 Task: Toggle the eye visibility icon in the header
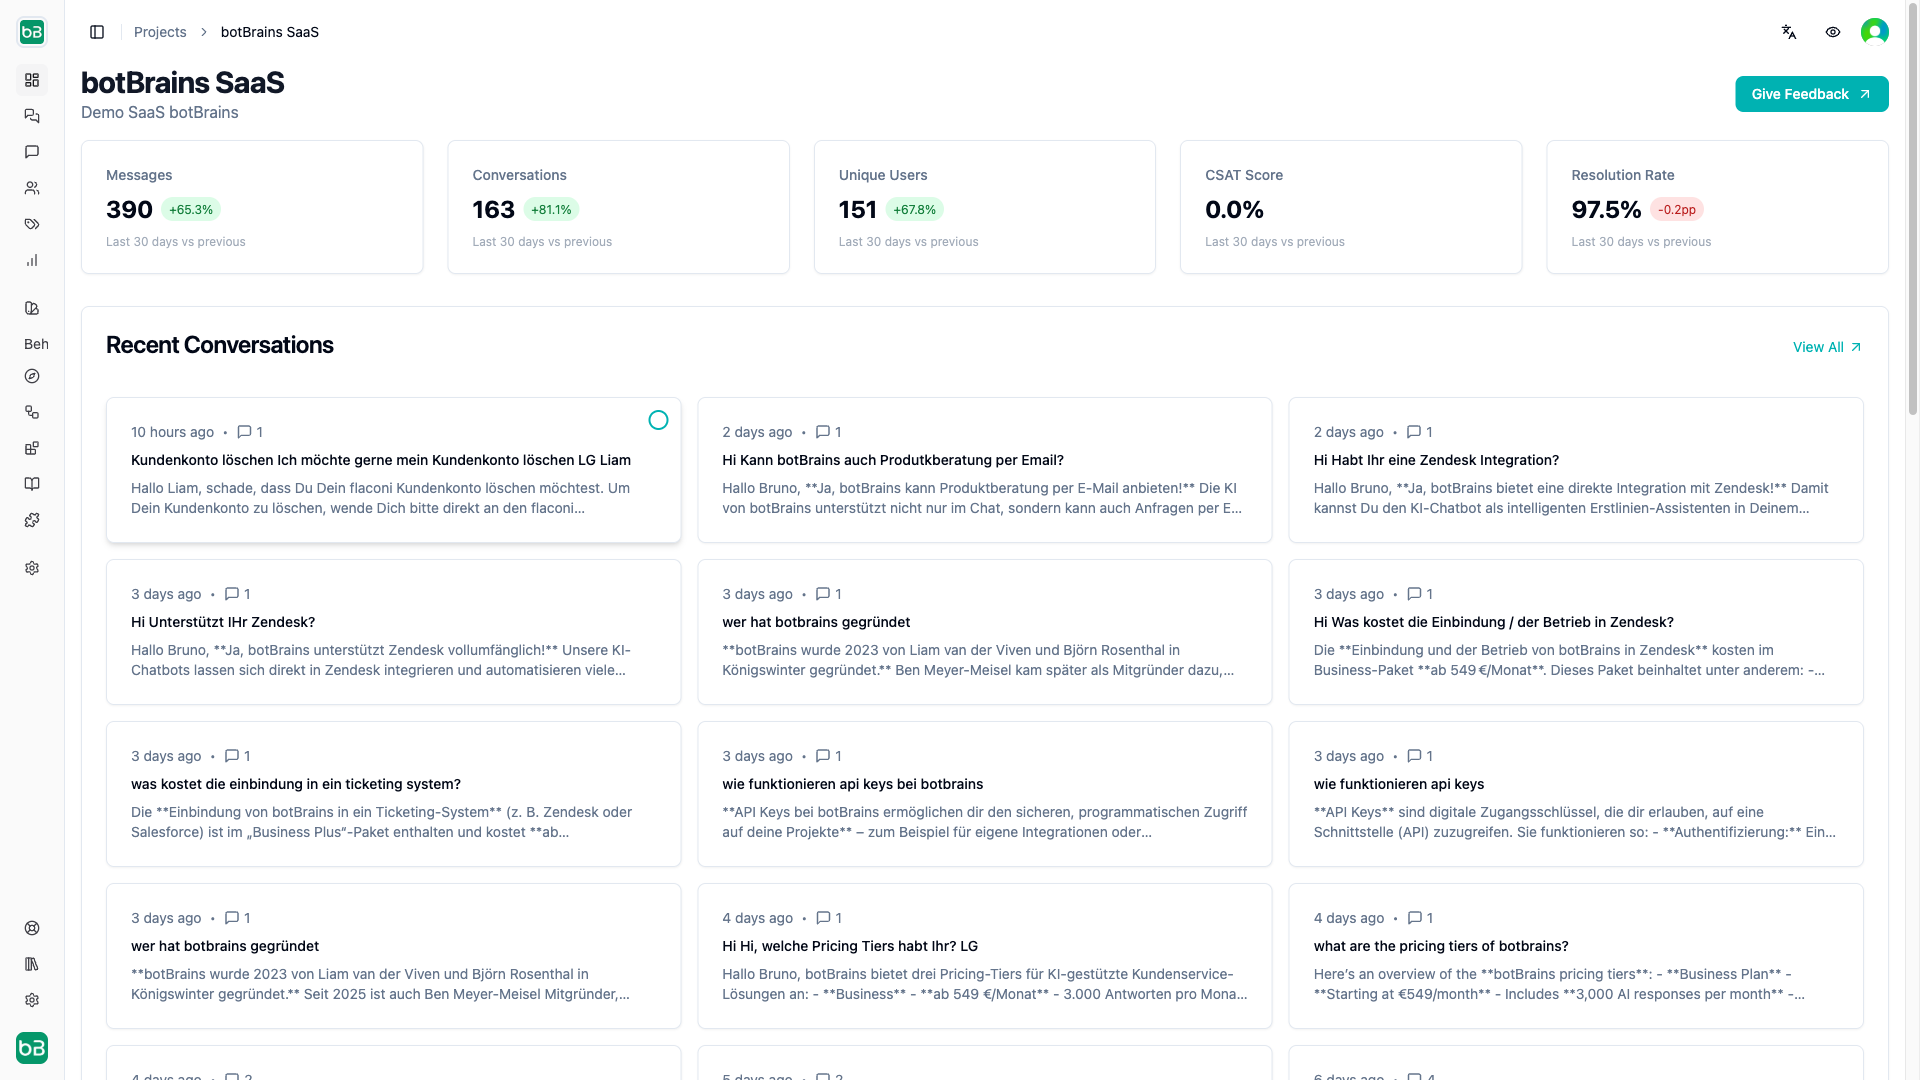click(1833, 32)
